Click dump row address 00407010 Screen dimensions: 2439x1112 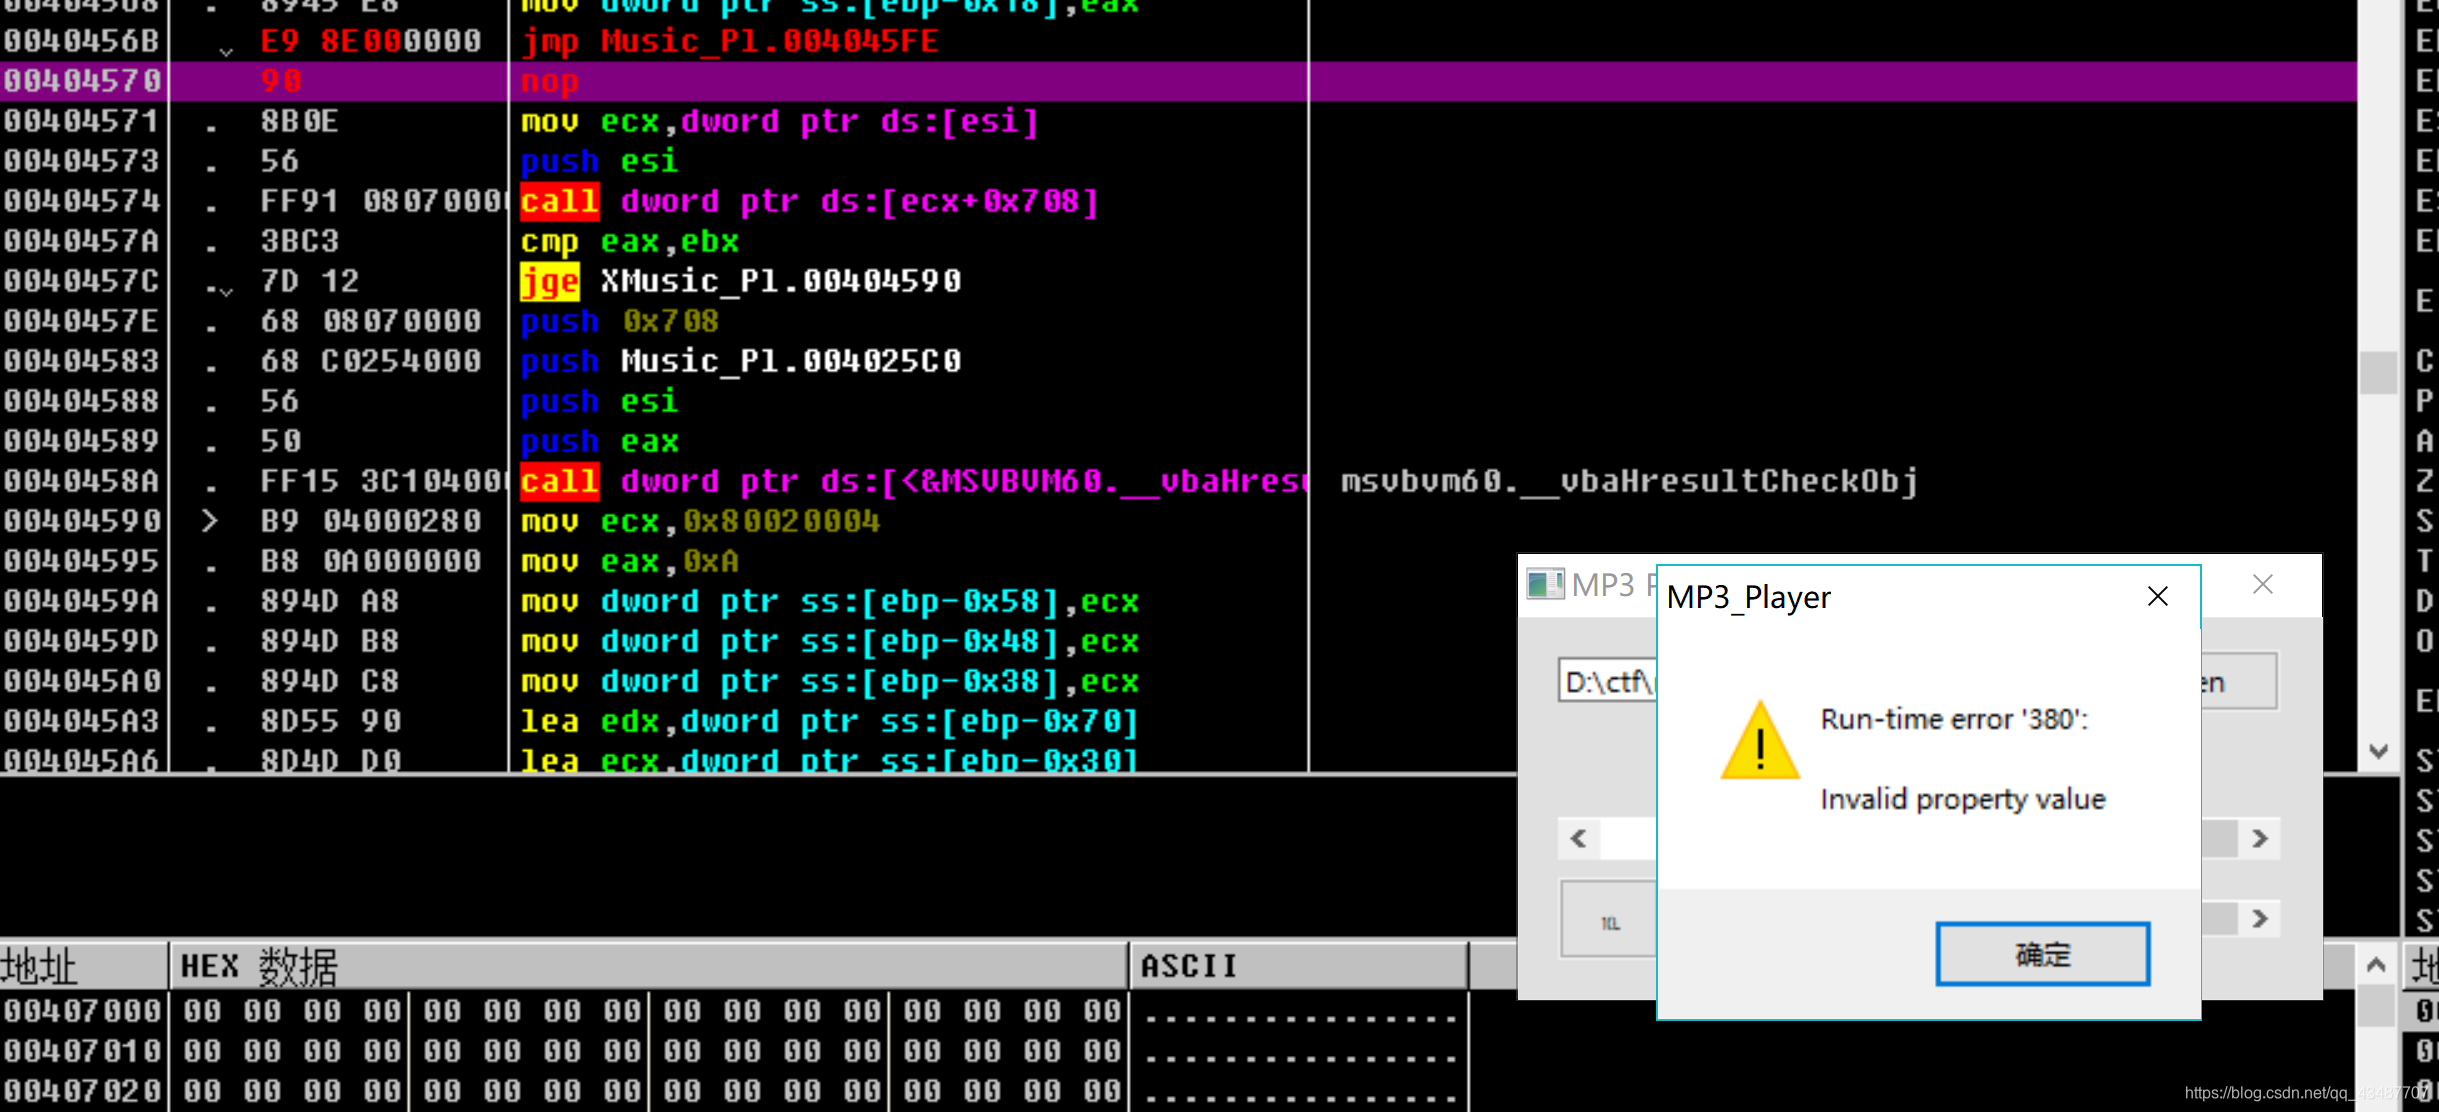(x=82, y=1051)
